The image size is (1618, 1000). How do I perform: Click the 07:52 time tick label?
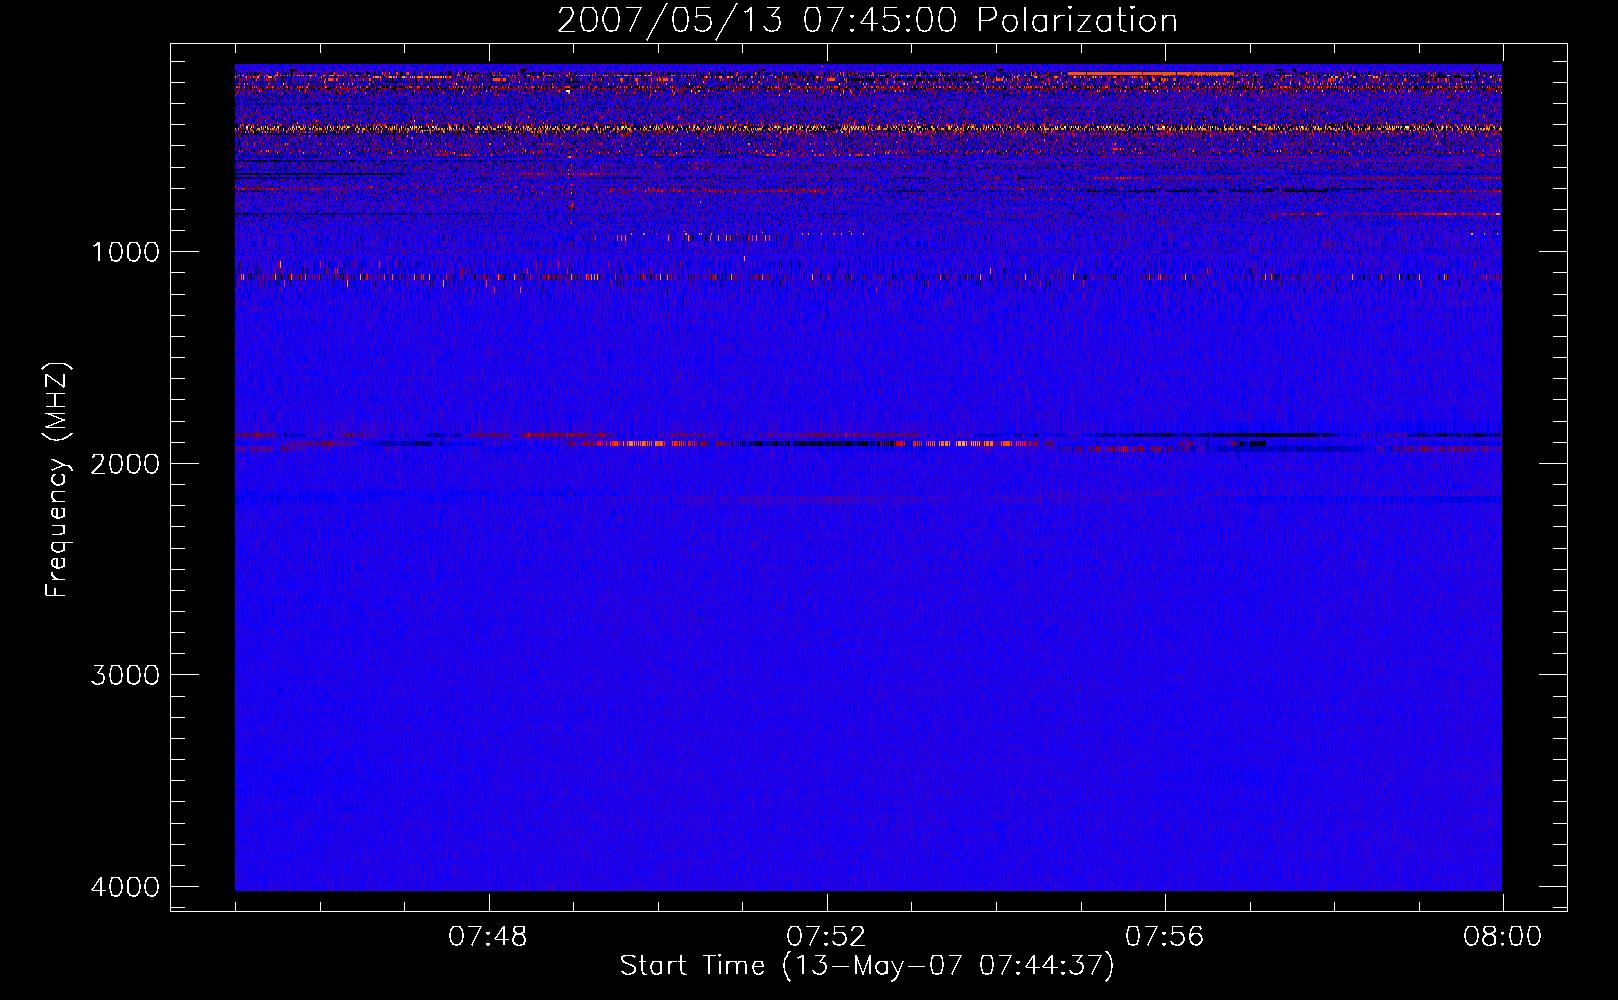[x=826, y=937]
